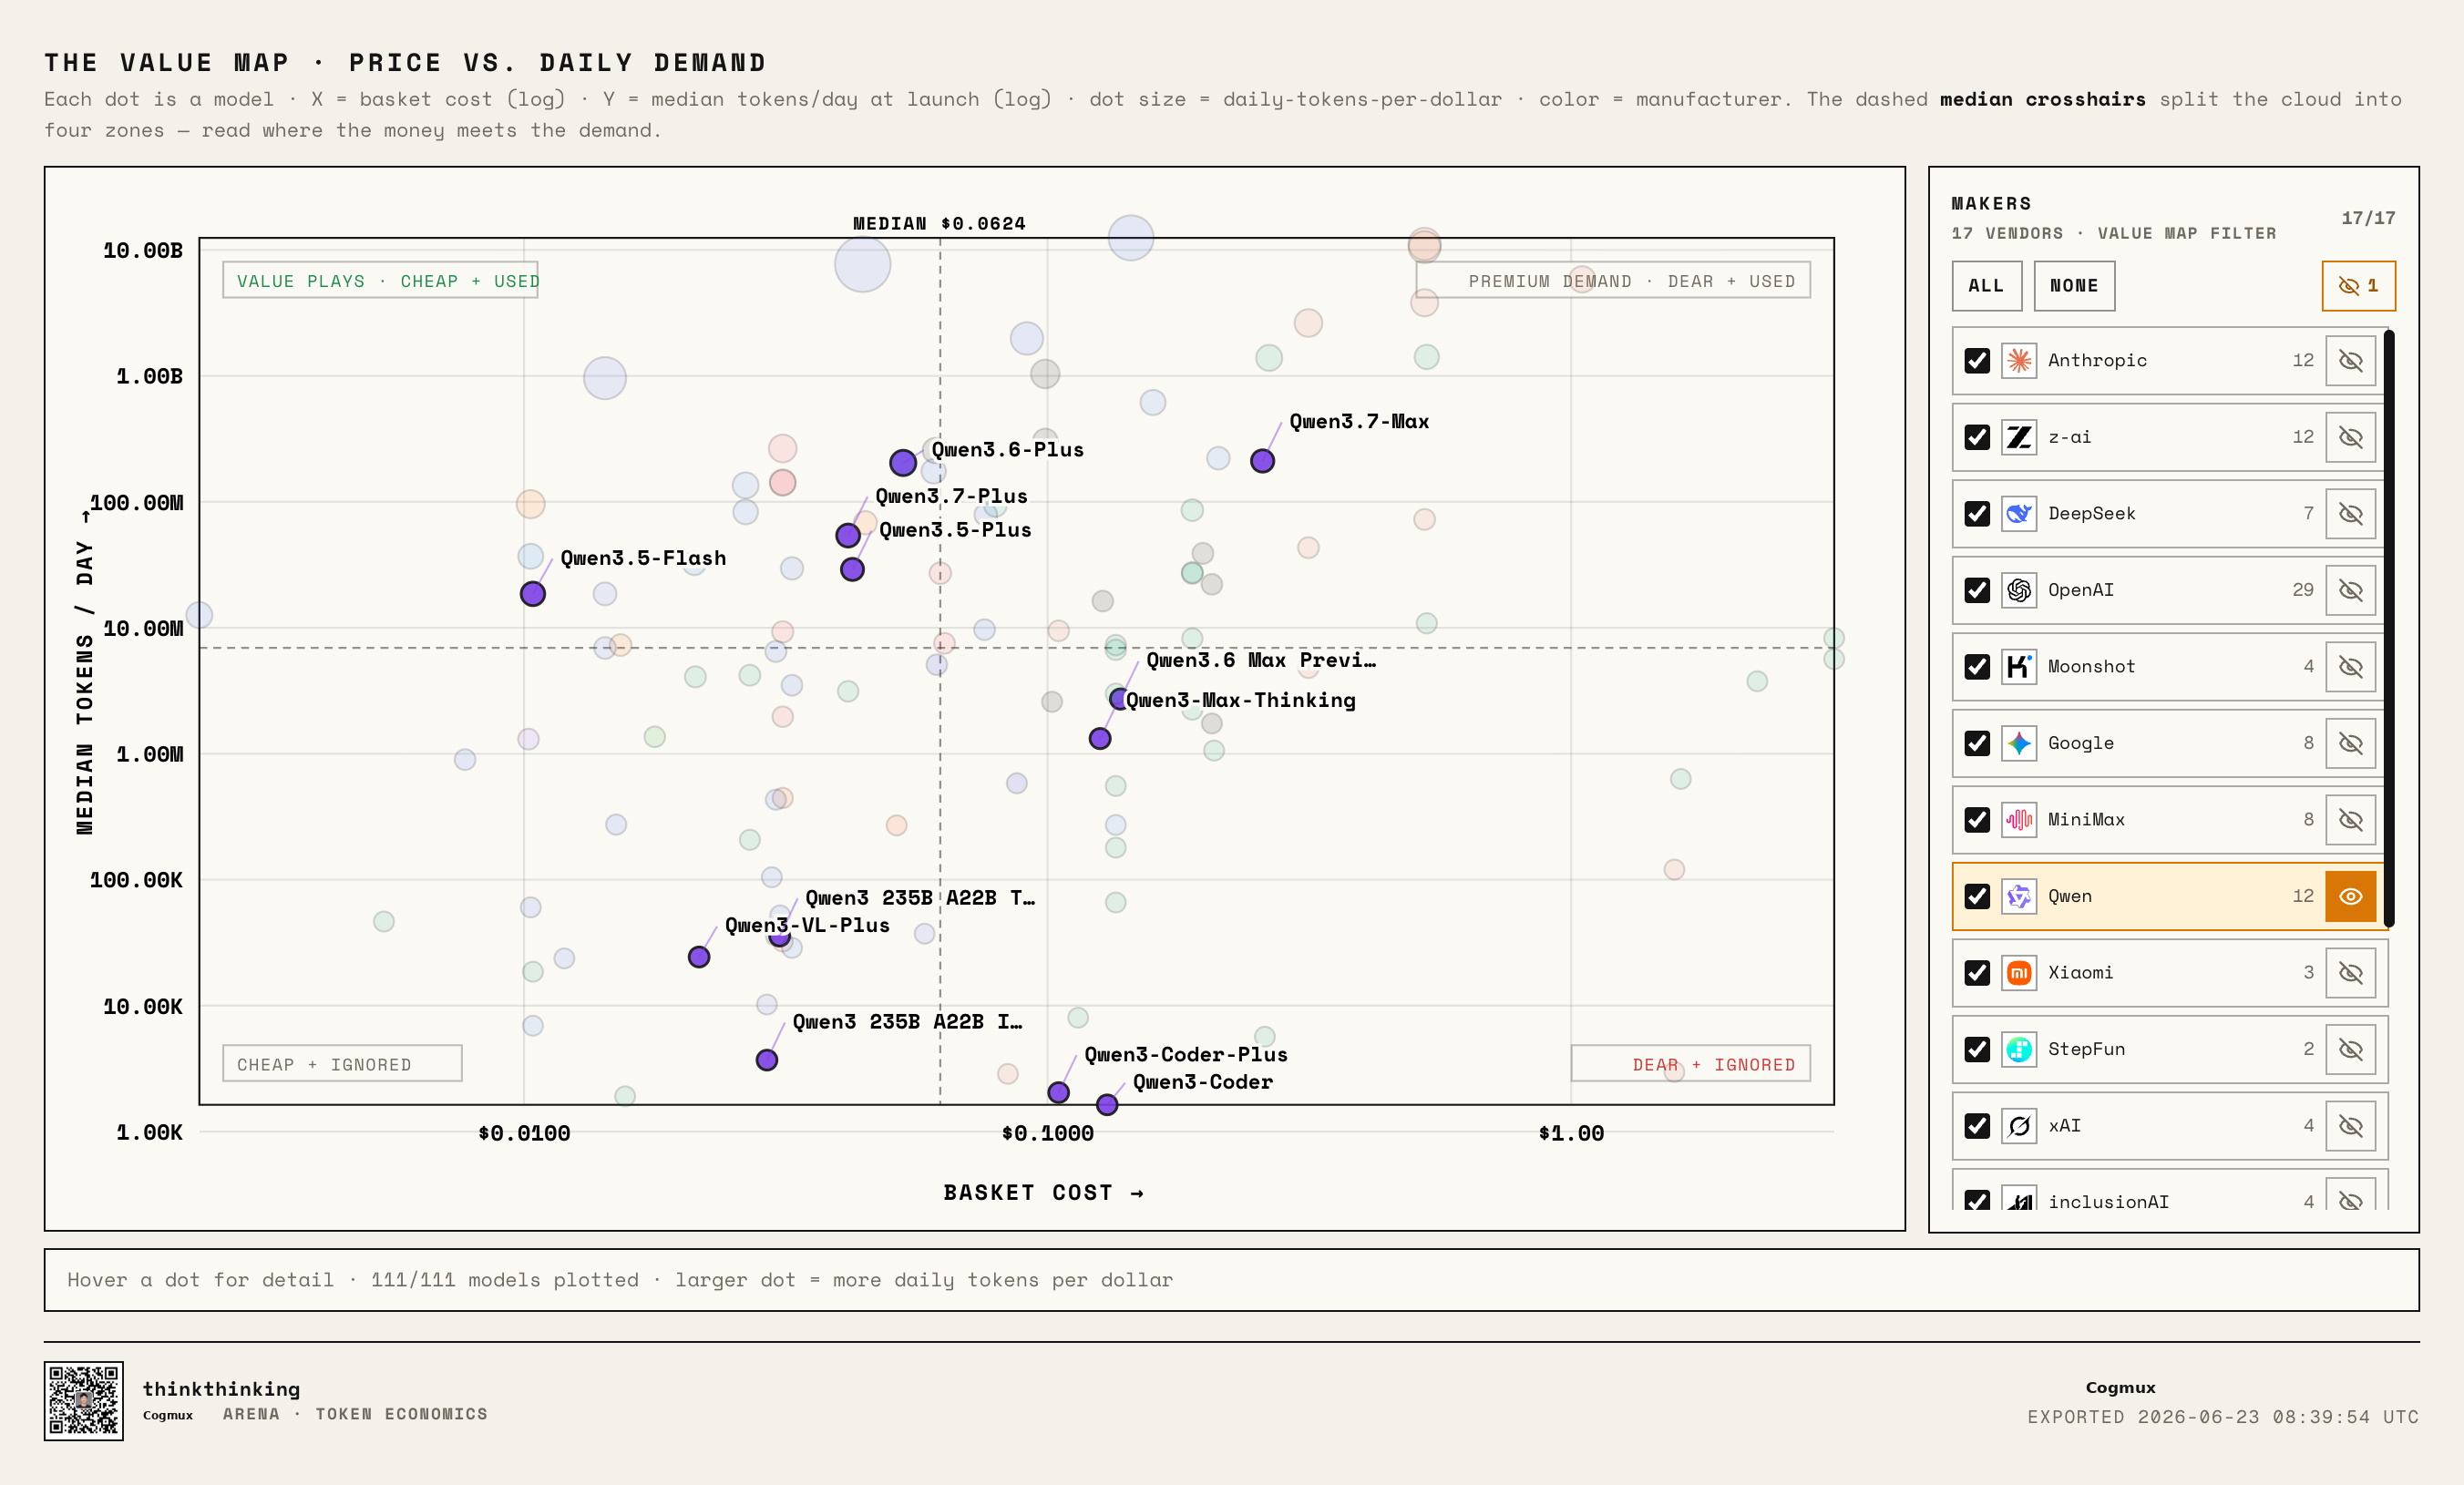
Task: Click the 'PREMIUM DEMAND · DEAR + USED' label
Action: pos(1631,281)
